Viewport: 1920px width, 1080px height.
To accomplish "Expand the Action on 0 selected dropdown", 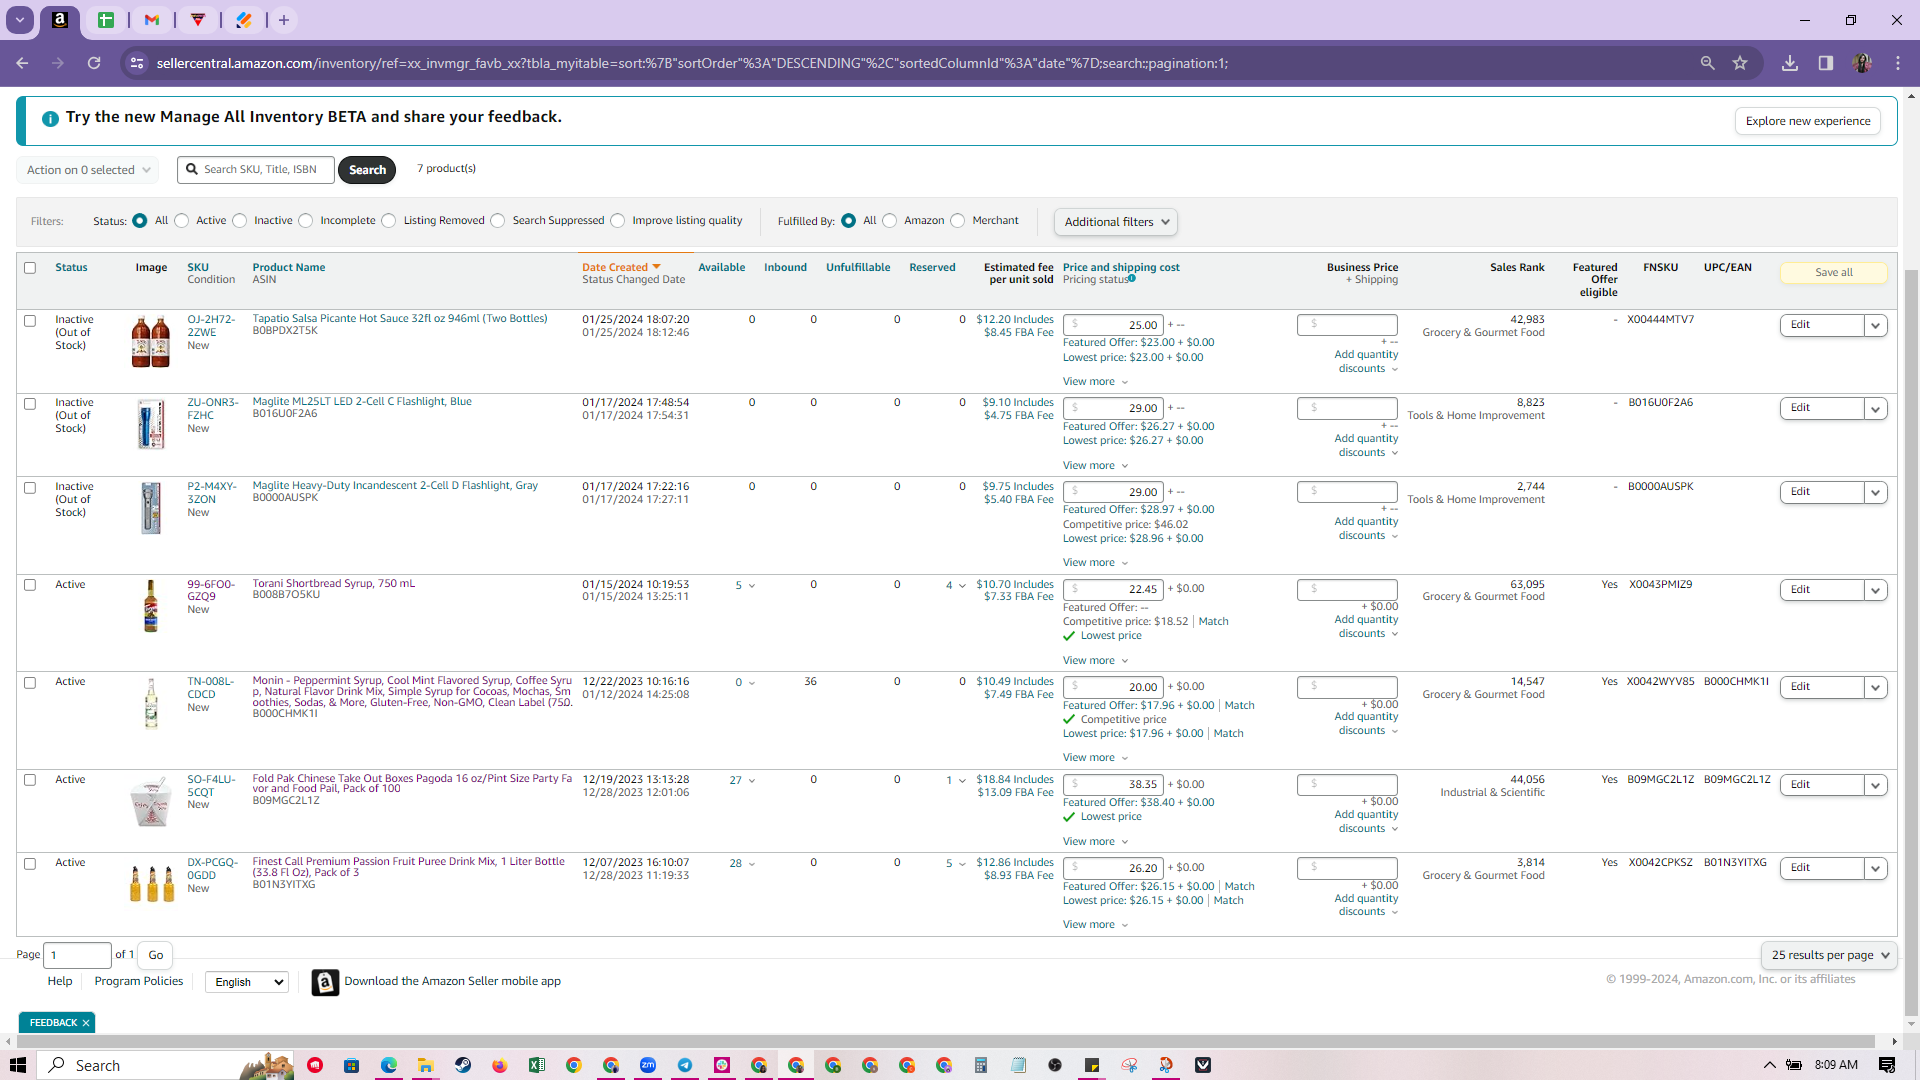I will (88, 170).
